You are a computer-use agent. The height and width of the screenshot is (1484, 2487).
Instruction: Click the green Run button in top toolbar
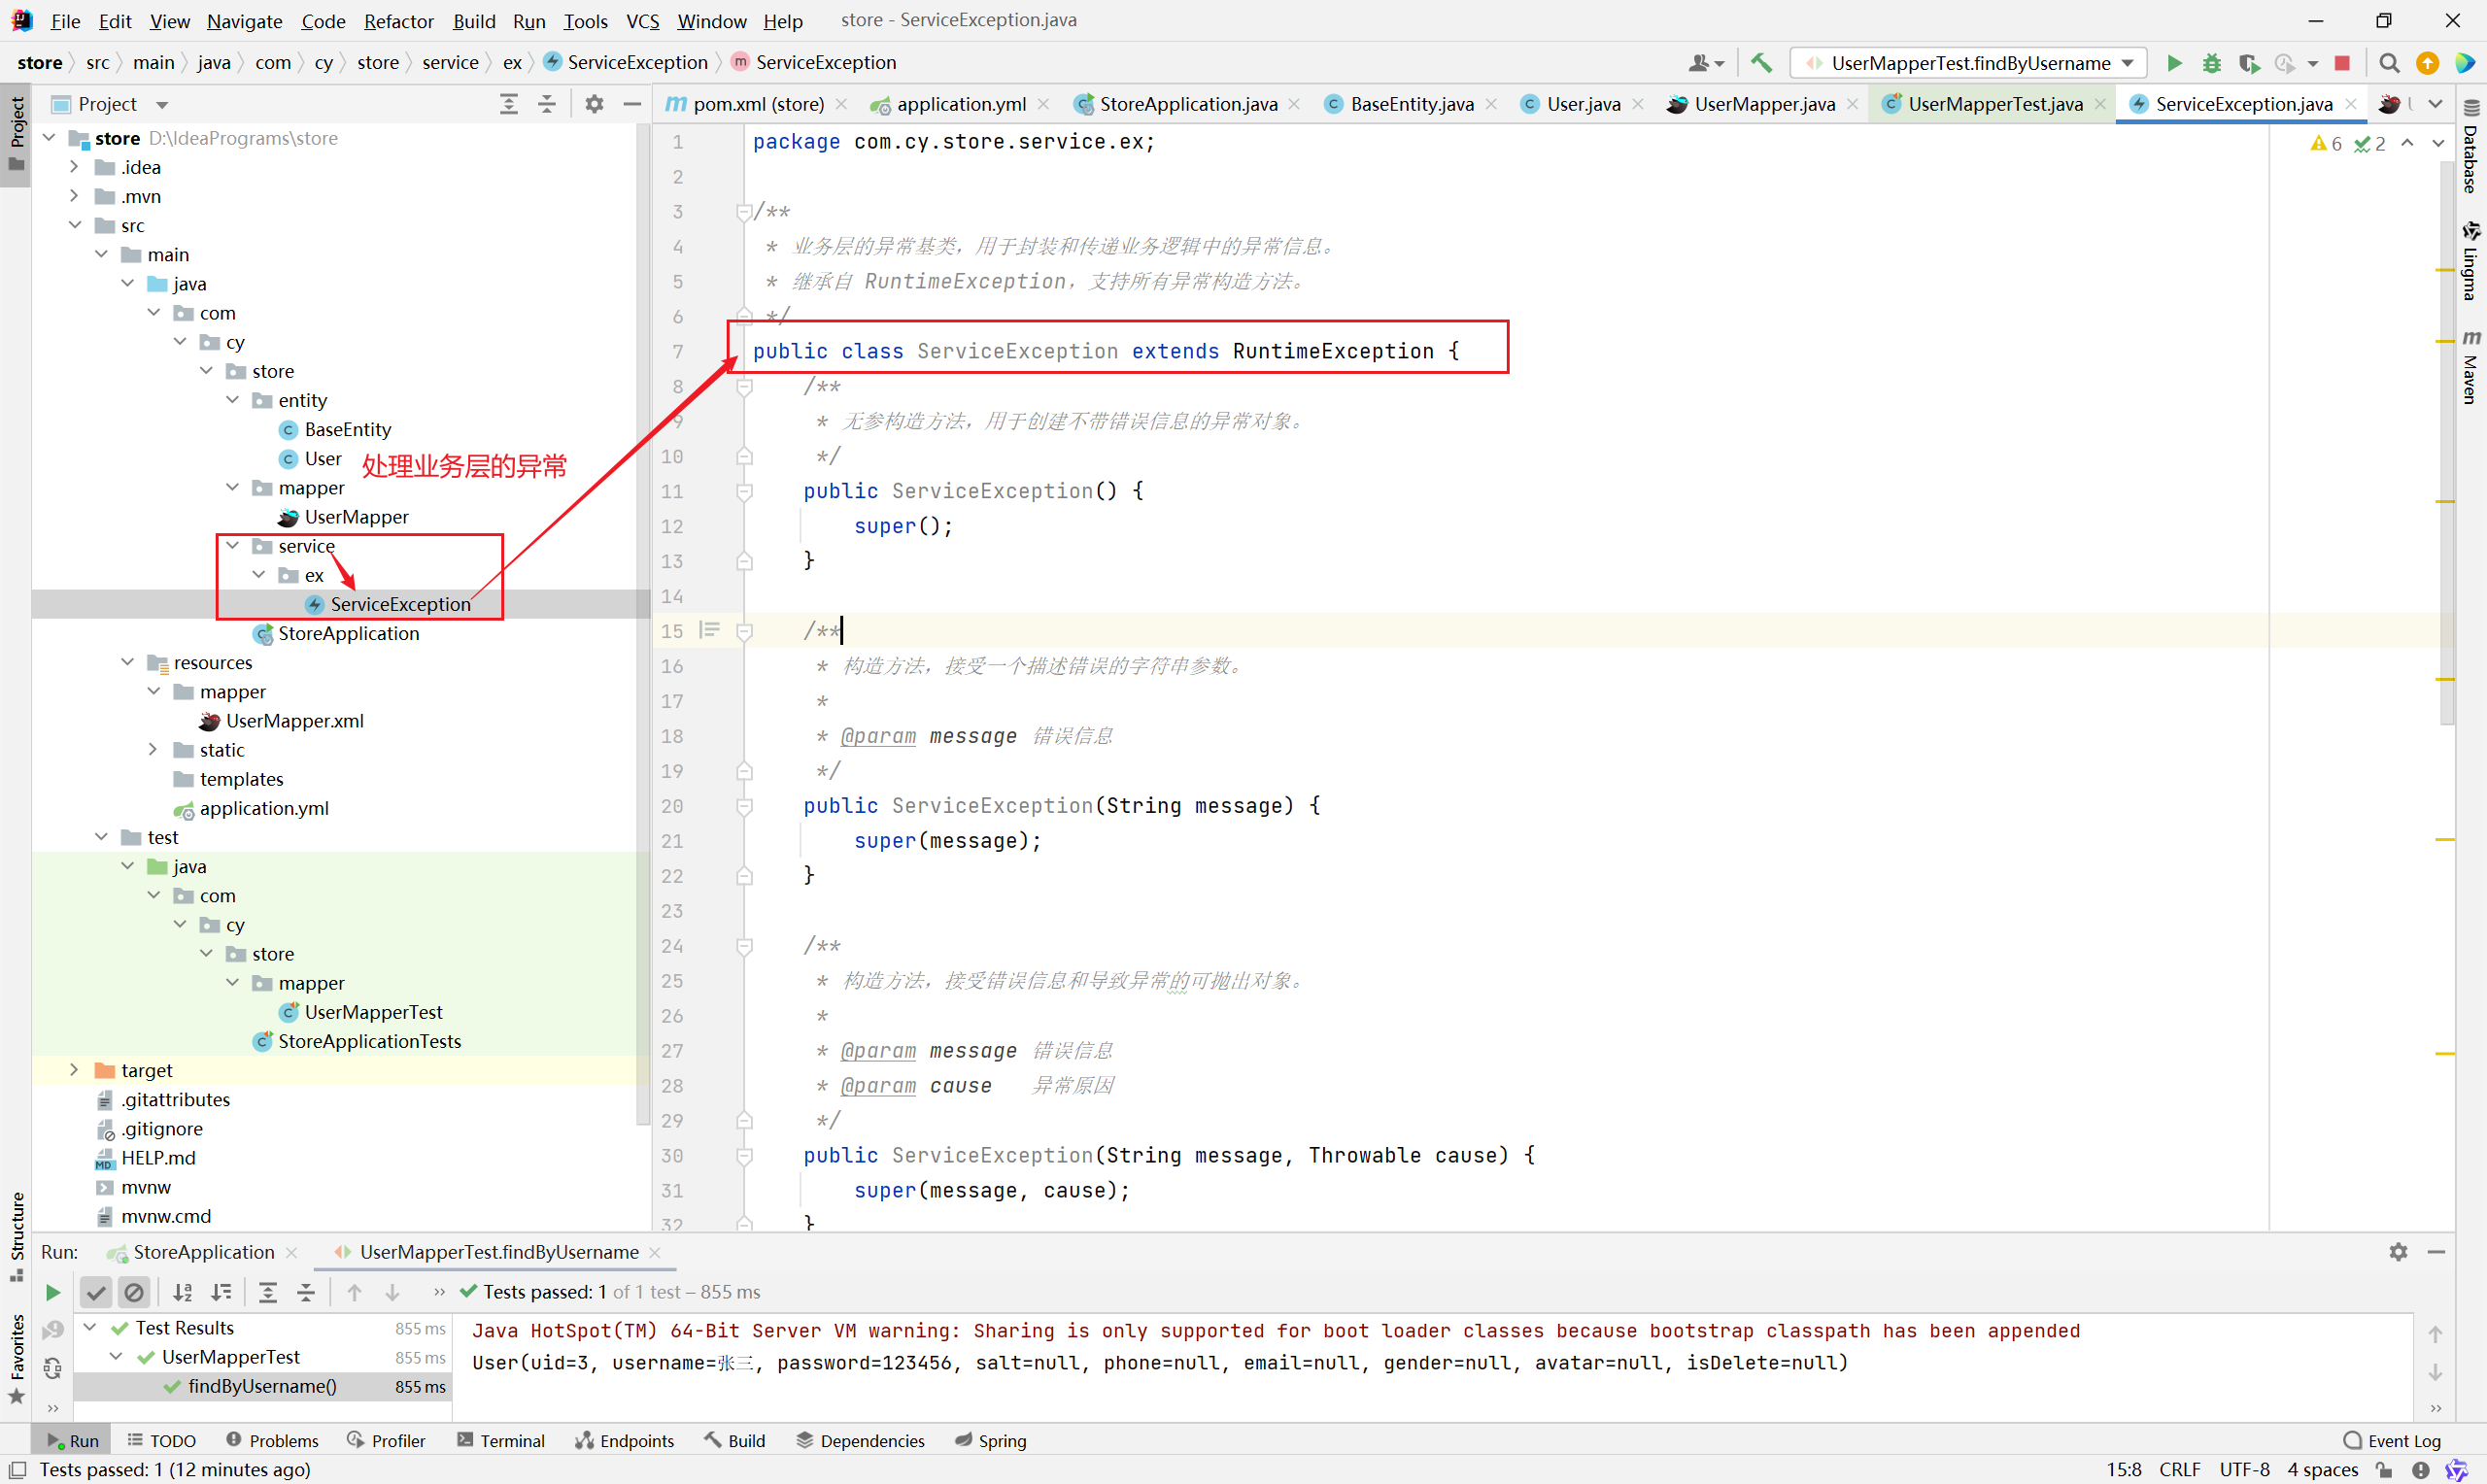coord(2174,63)
